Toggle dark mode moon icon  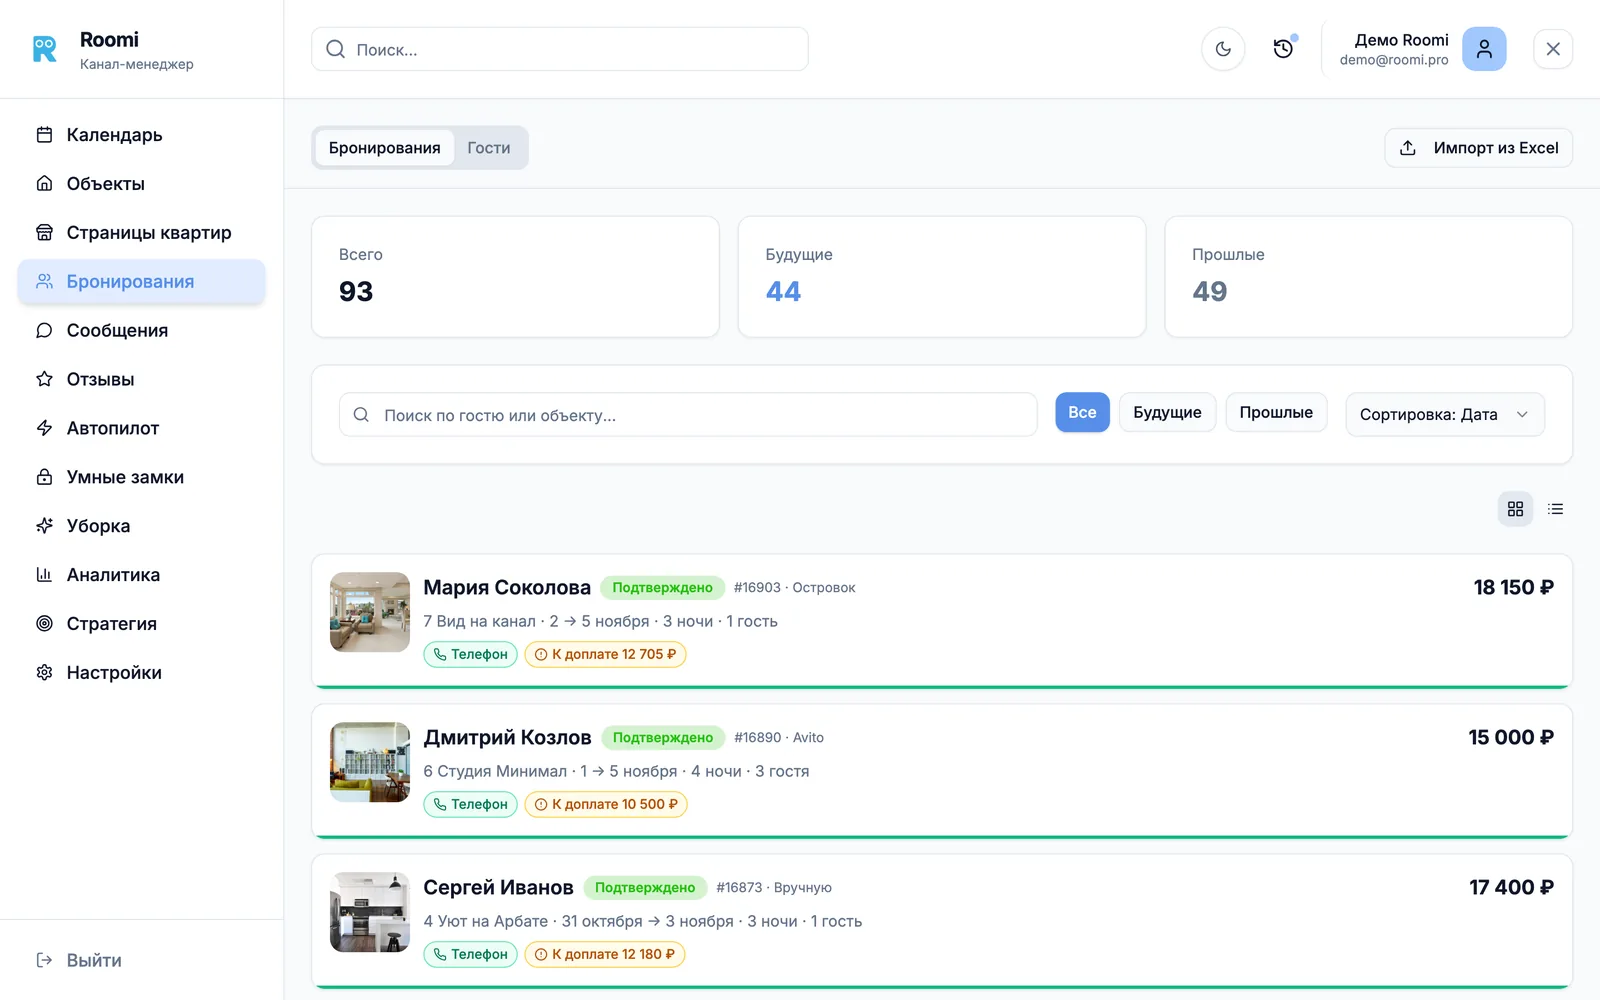tap(1223, 49)
